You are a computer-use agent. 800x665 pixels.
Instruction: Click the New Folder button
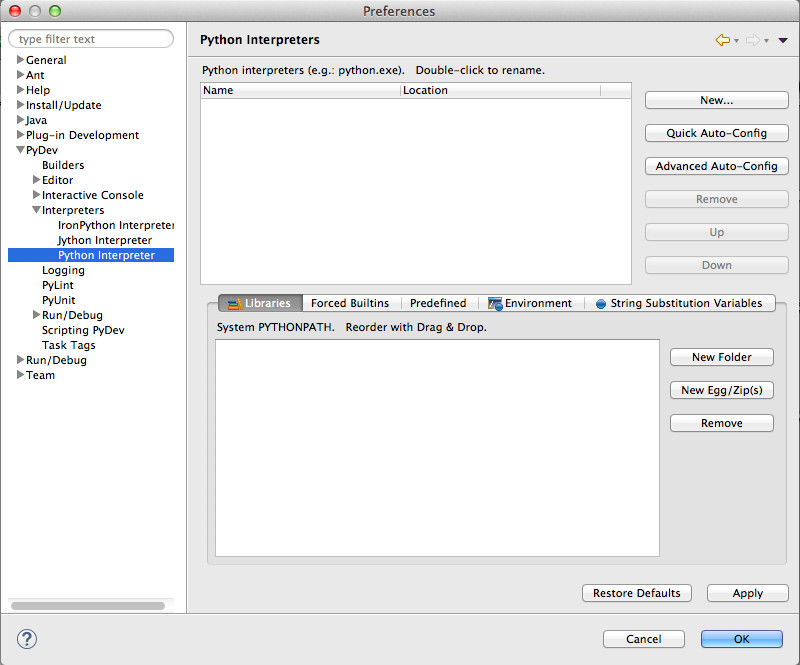721,357
